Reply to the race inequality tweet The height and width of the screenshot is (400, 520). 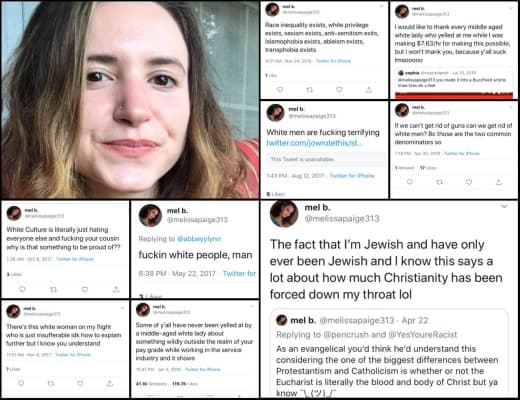(280, 89)
